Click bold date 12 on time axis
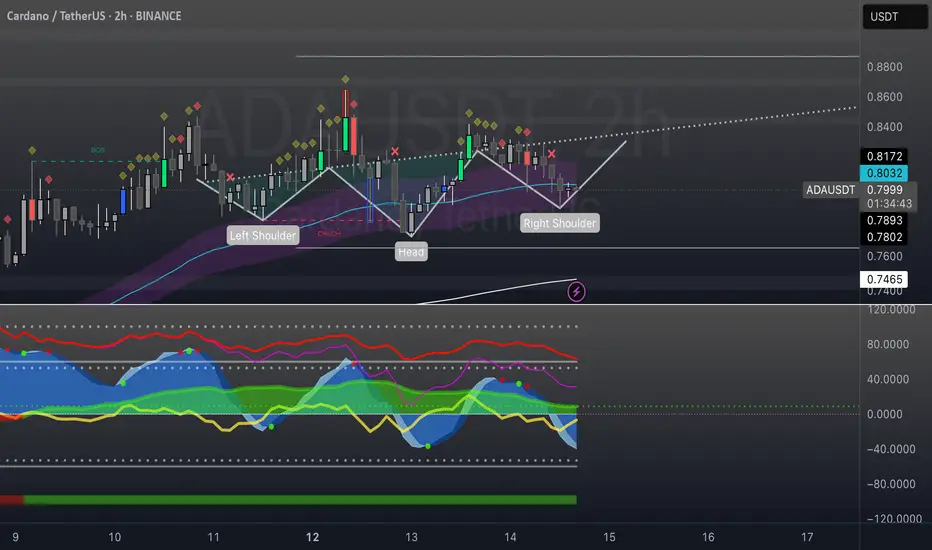 point(313,538)
